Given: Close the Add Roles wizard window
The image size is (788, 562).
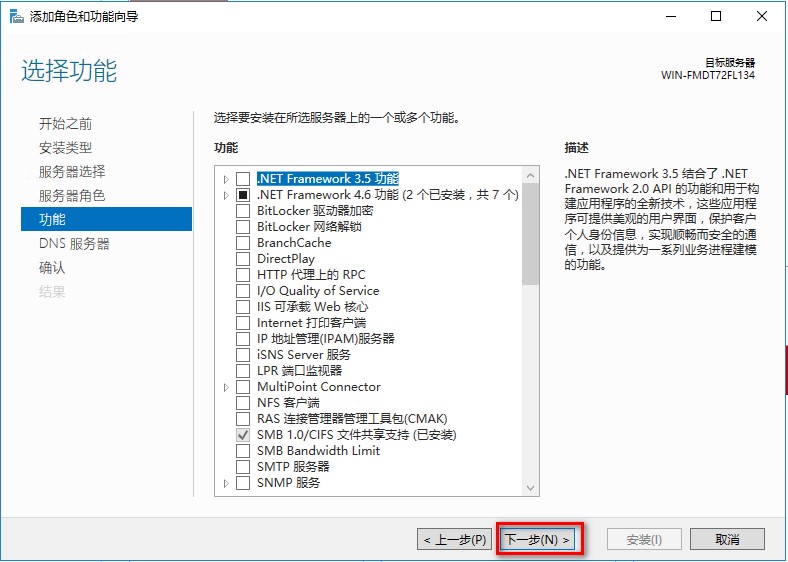Looking at the screenshot, I should pyautogui.click(x=762, y=16).
